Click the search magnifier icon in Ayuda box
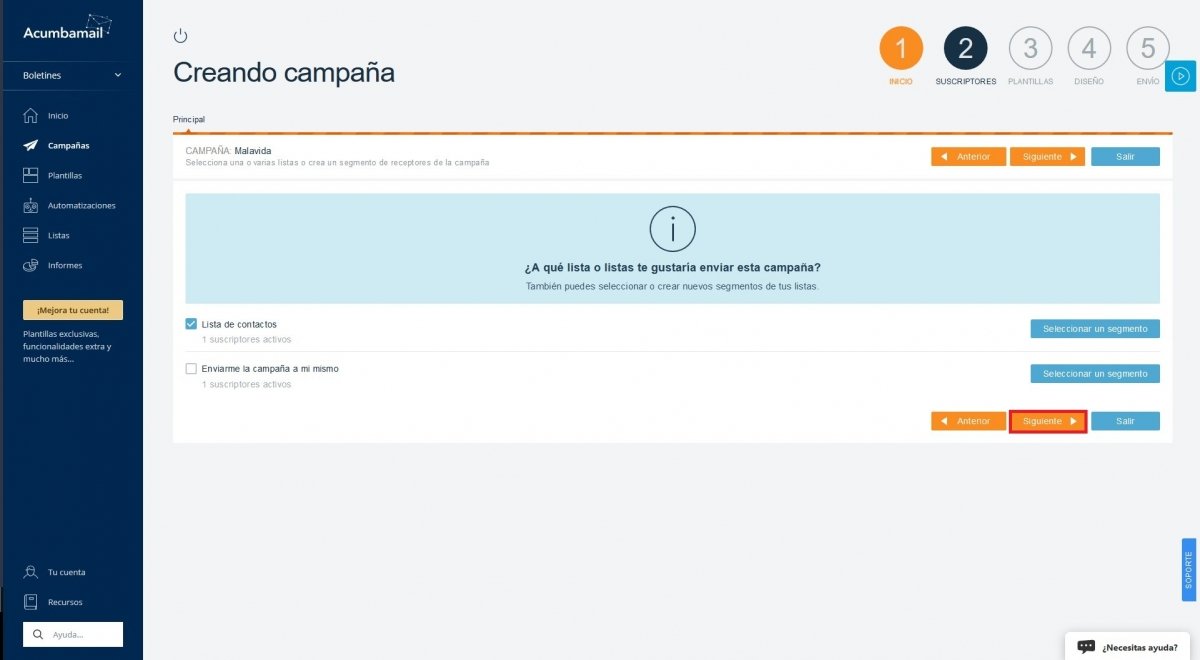 pos(38,634)
